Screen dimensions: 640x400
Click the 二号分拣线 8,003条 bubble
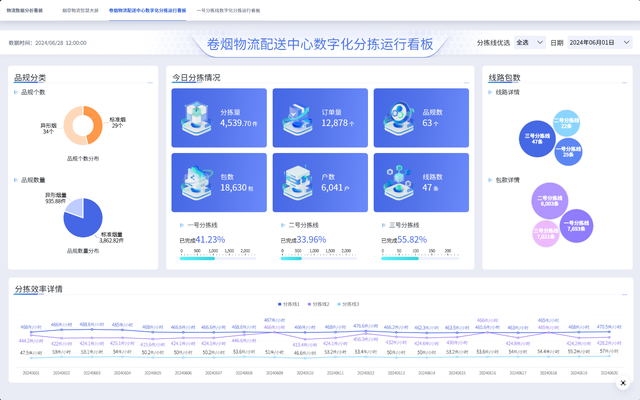point(550,201)
